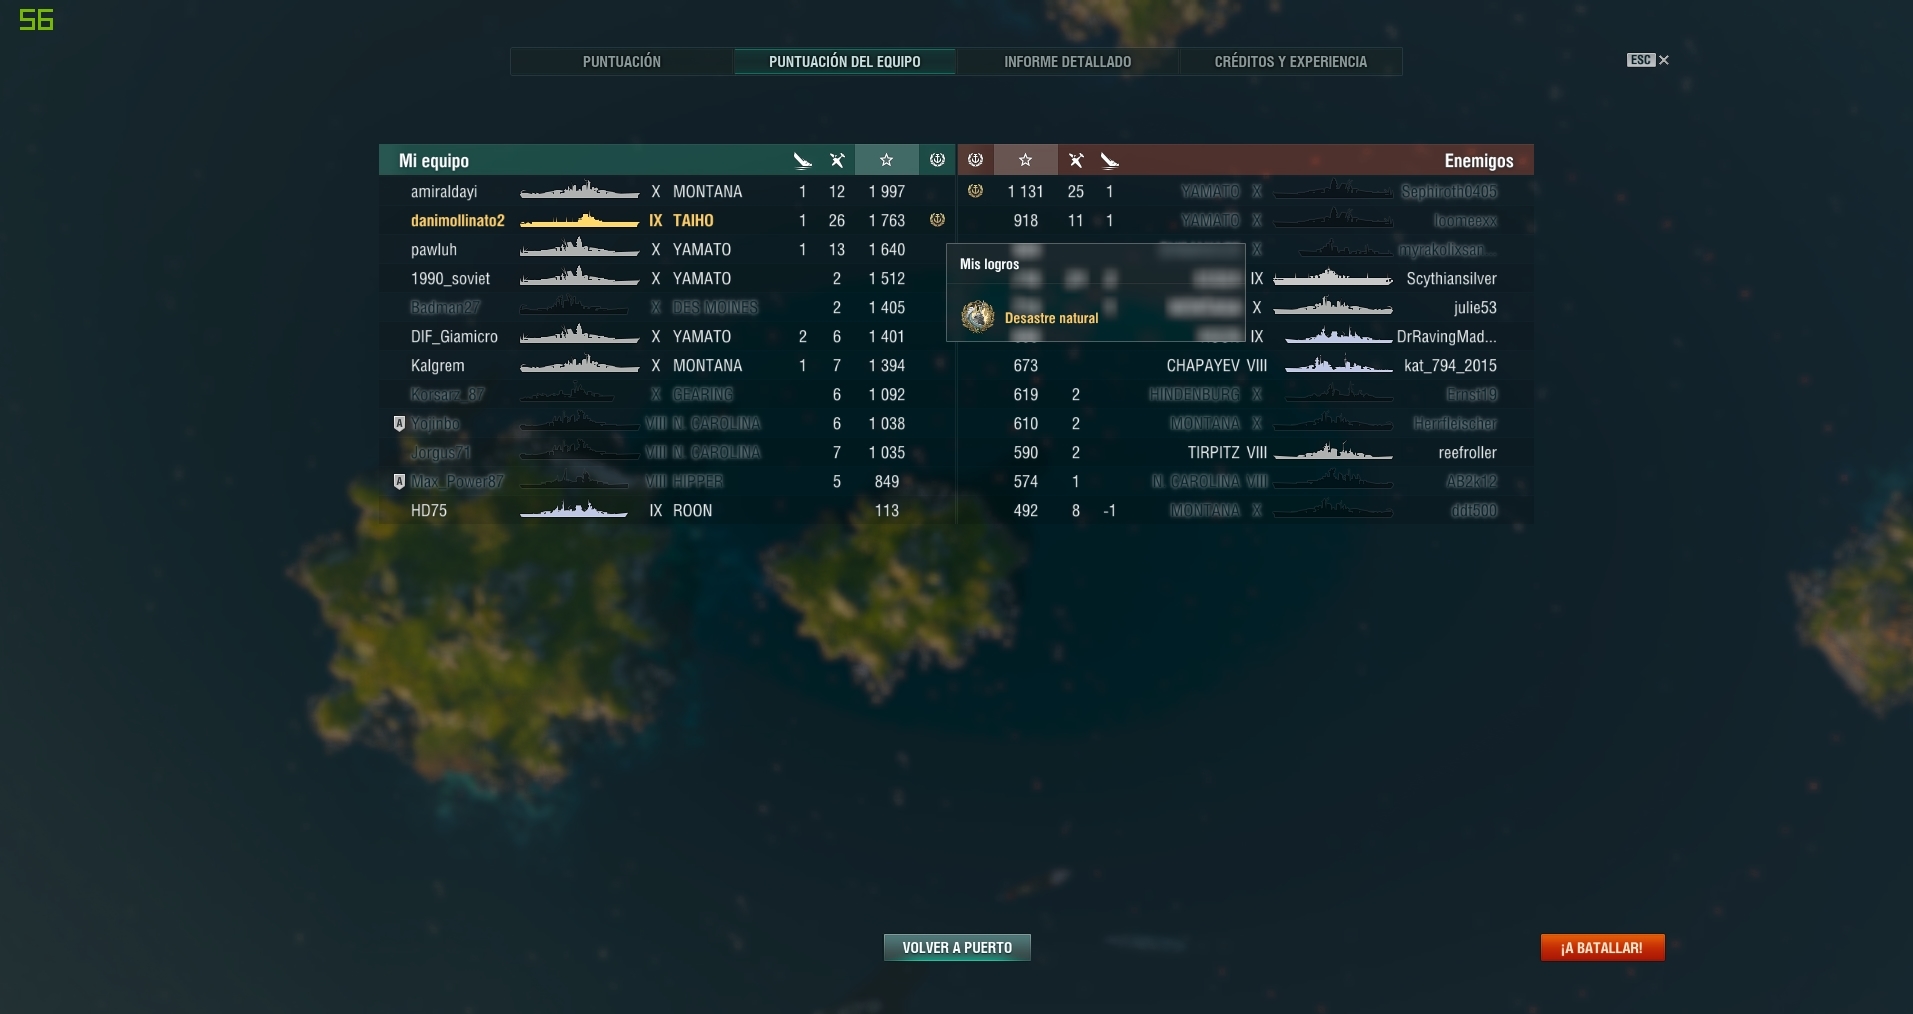
Task: Sort my team by achievements medal icon
Action: click(937, 160)
